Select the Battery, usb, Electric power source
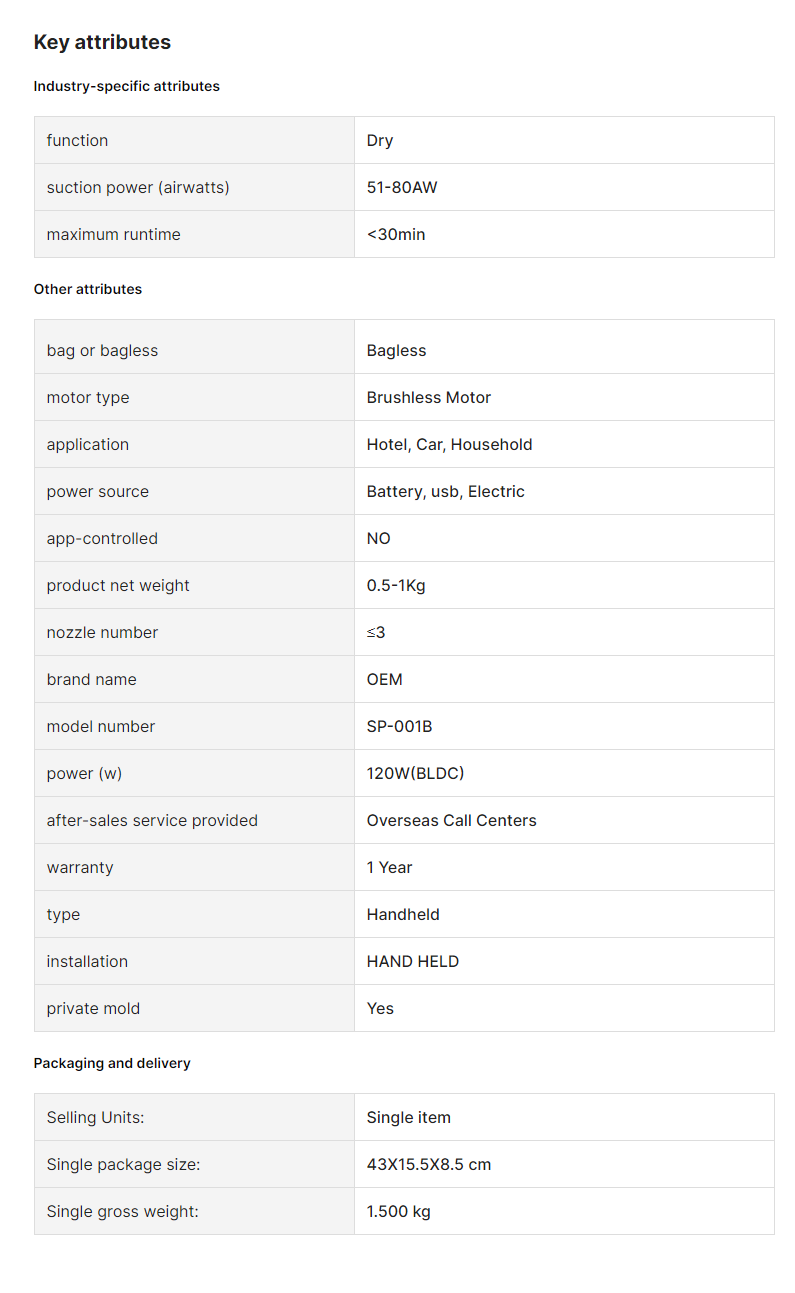 (x=446, y=491)
